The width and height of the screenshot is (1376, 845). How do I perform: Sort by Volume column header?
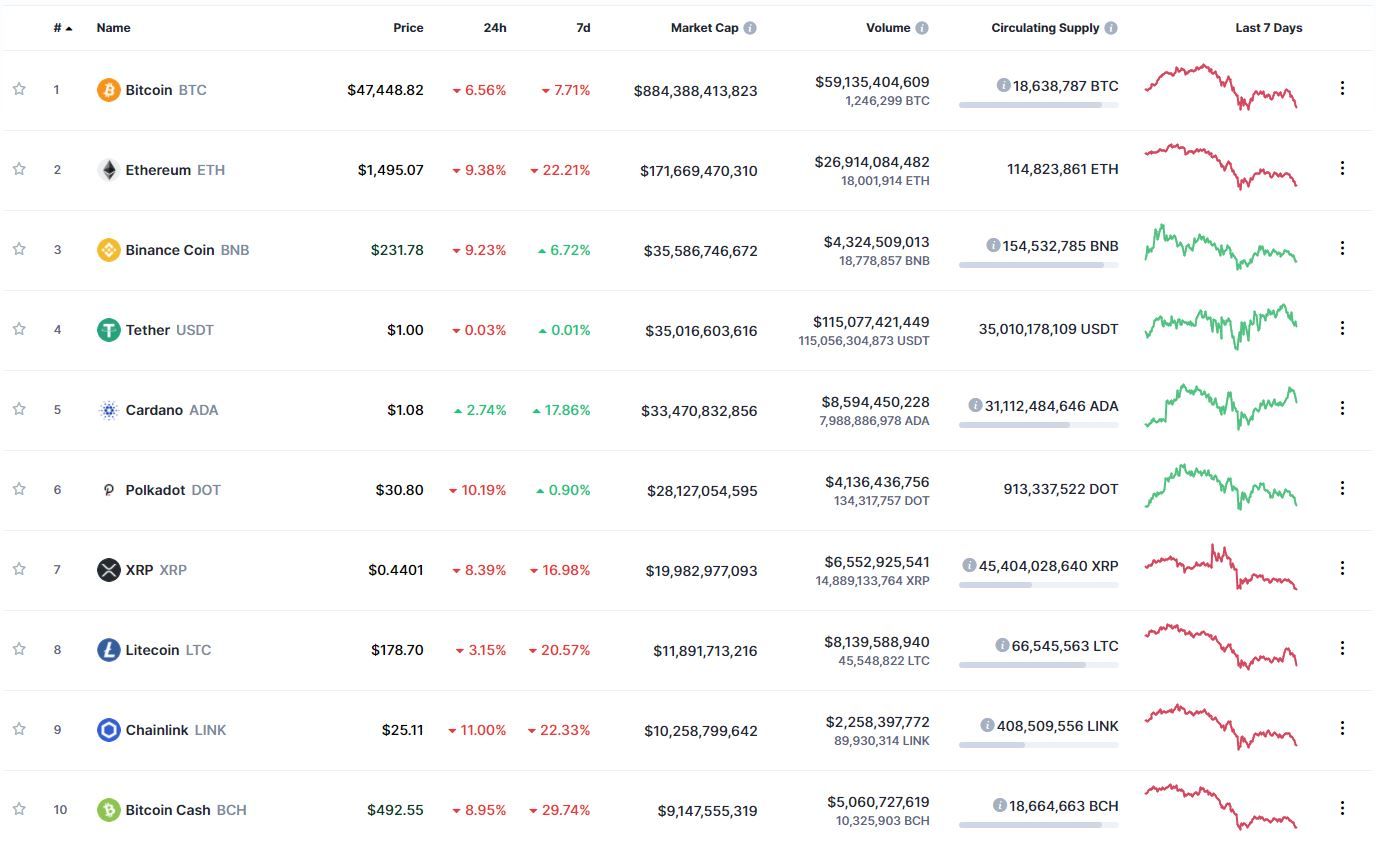[888, 28]
